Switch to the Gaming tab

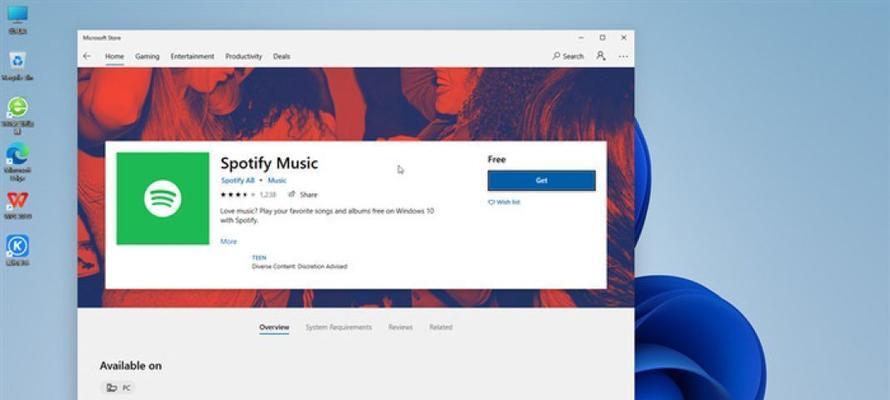(x=147, y=56)
